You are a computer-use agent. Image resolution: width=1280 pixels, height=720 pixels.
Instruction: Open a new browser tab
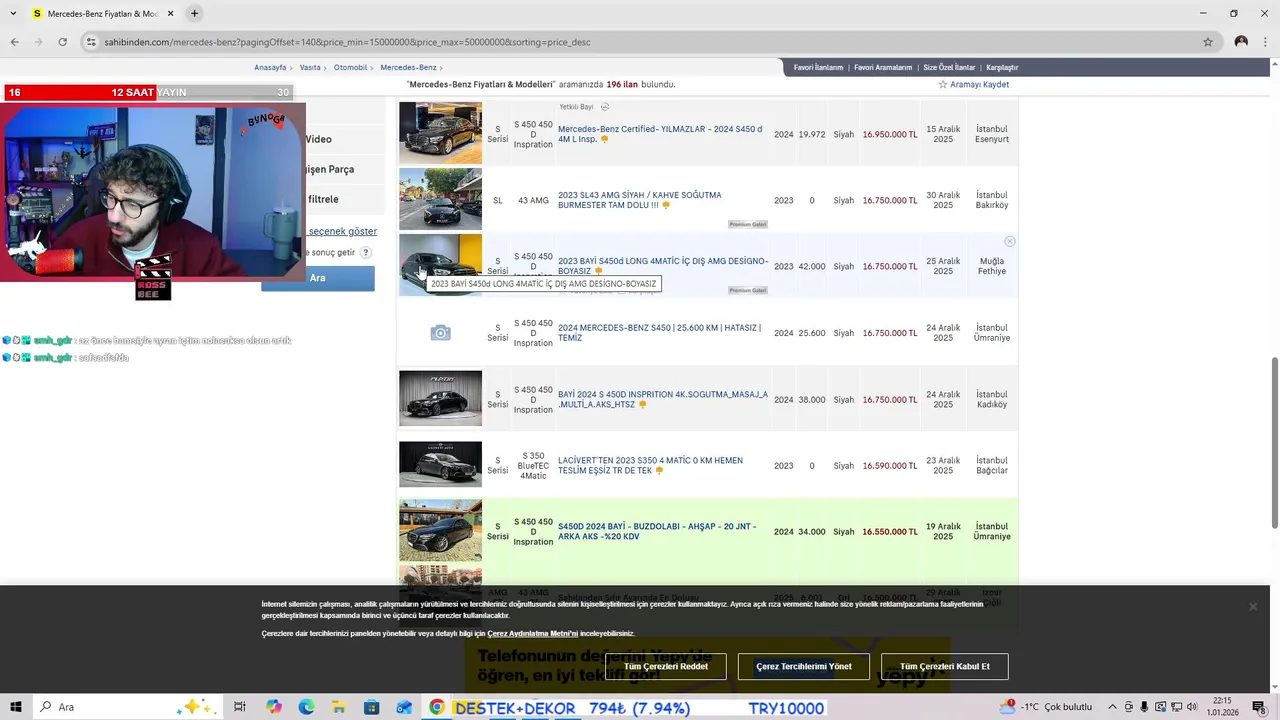(x=194, y=13)
